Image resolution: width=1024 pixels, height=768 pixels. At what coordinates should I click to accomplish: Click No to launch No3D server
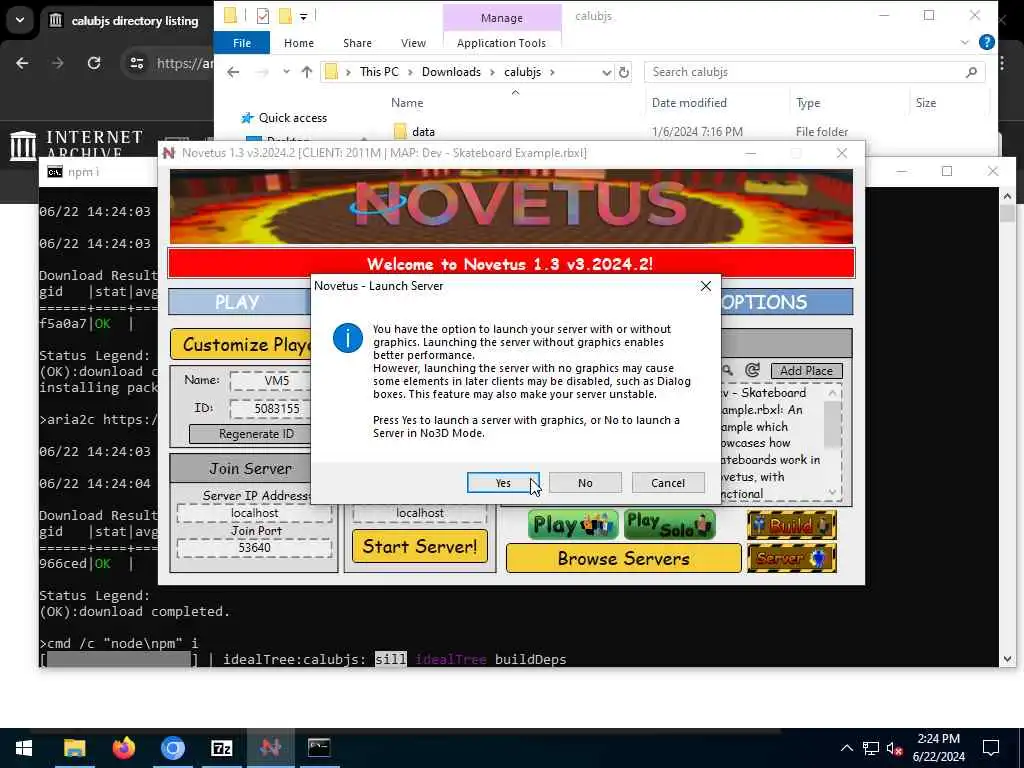tap(585, 483)
